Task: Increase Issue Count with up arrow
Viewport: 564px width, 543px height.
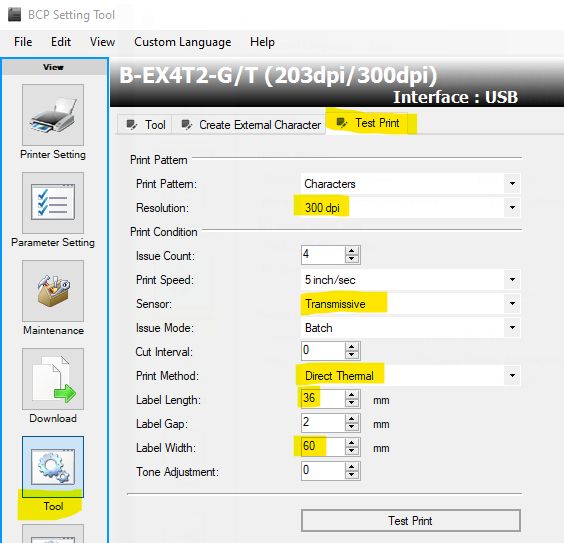Action: 352,251
